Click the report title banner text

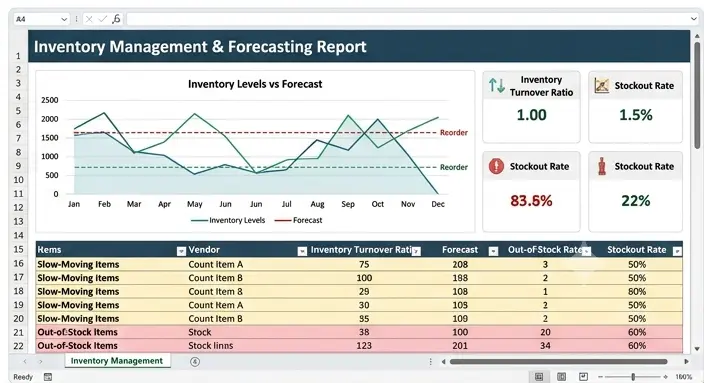(200, 47)
